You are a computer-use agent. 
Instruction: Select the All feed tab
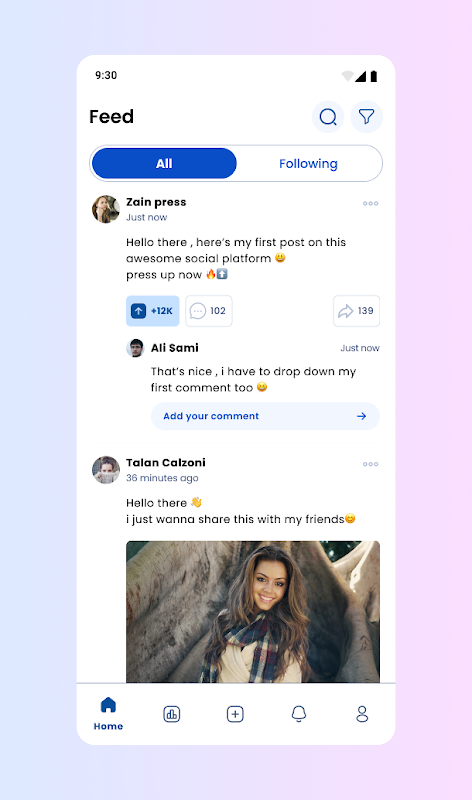click(164, 163)
